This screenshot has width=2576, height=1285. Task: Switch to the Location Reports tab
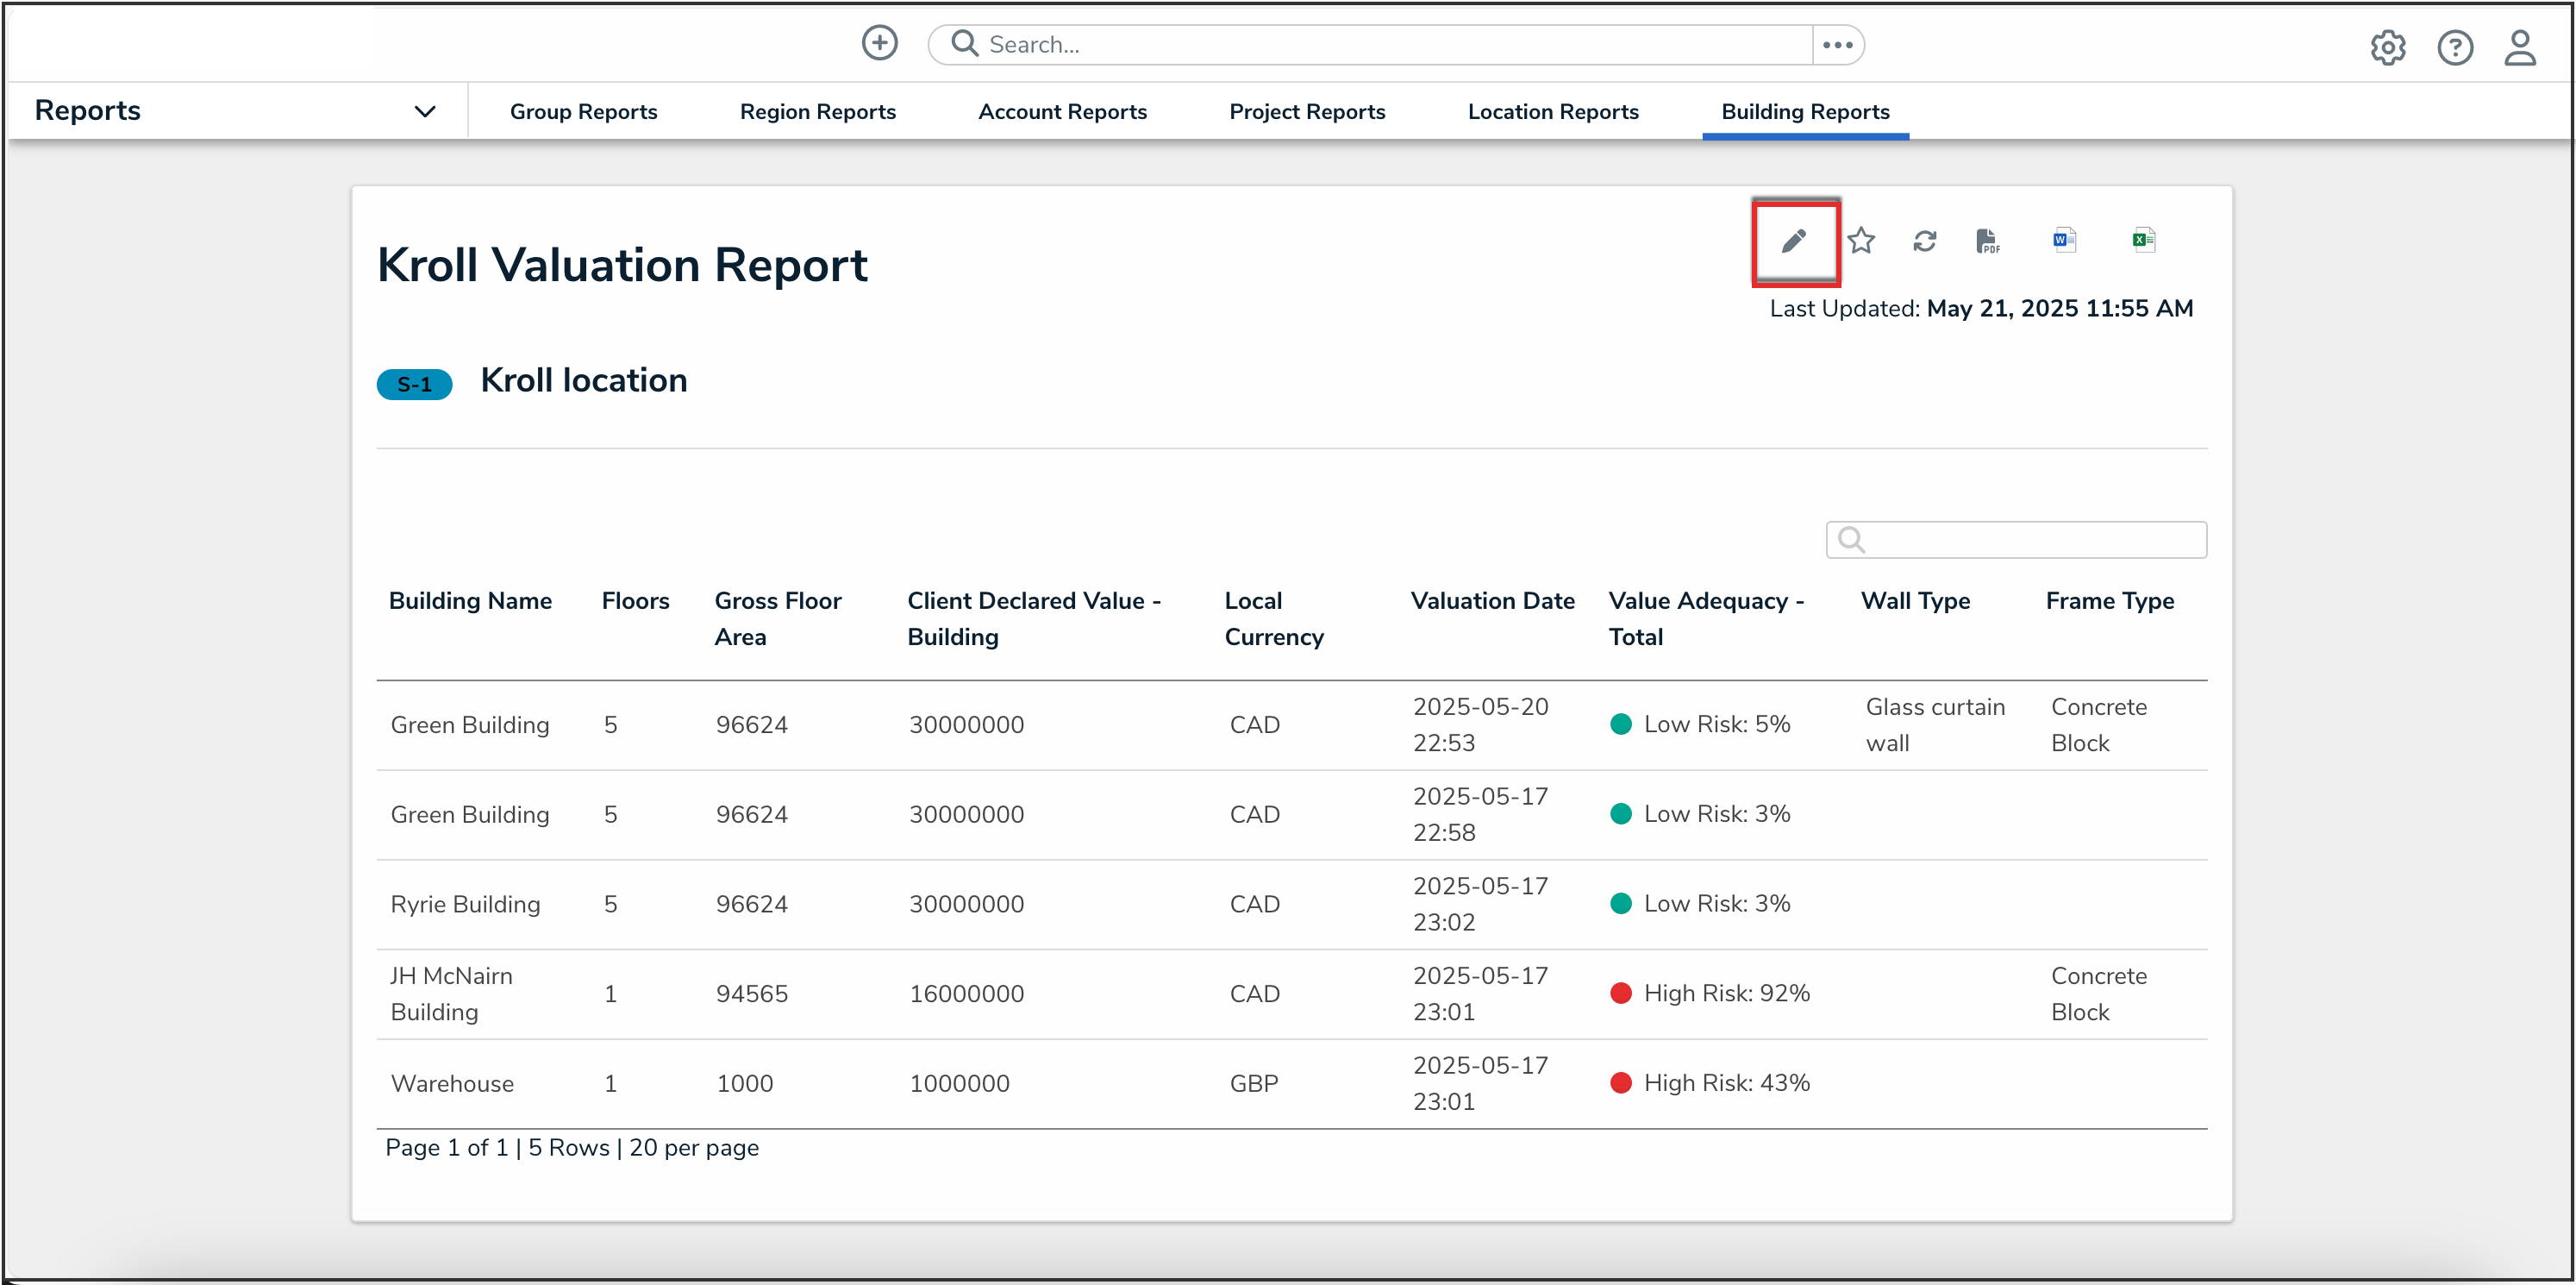pyautogui.click(x=1552, y=112)
